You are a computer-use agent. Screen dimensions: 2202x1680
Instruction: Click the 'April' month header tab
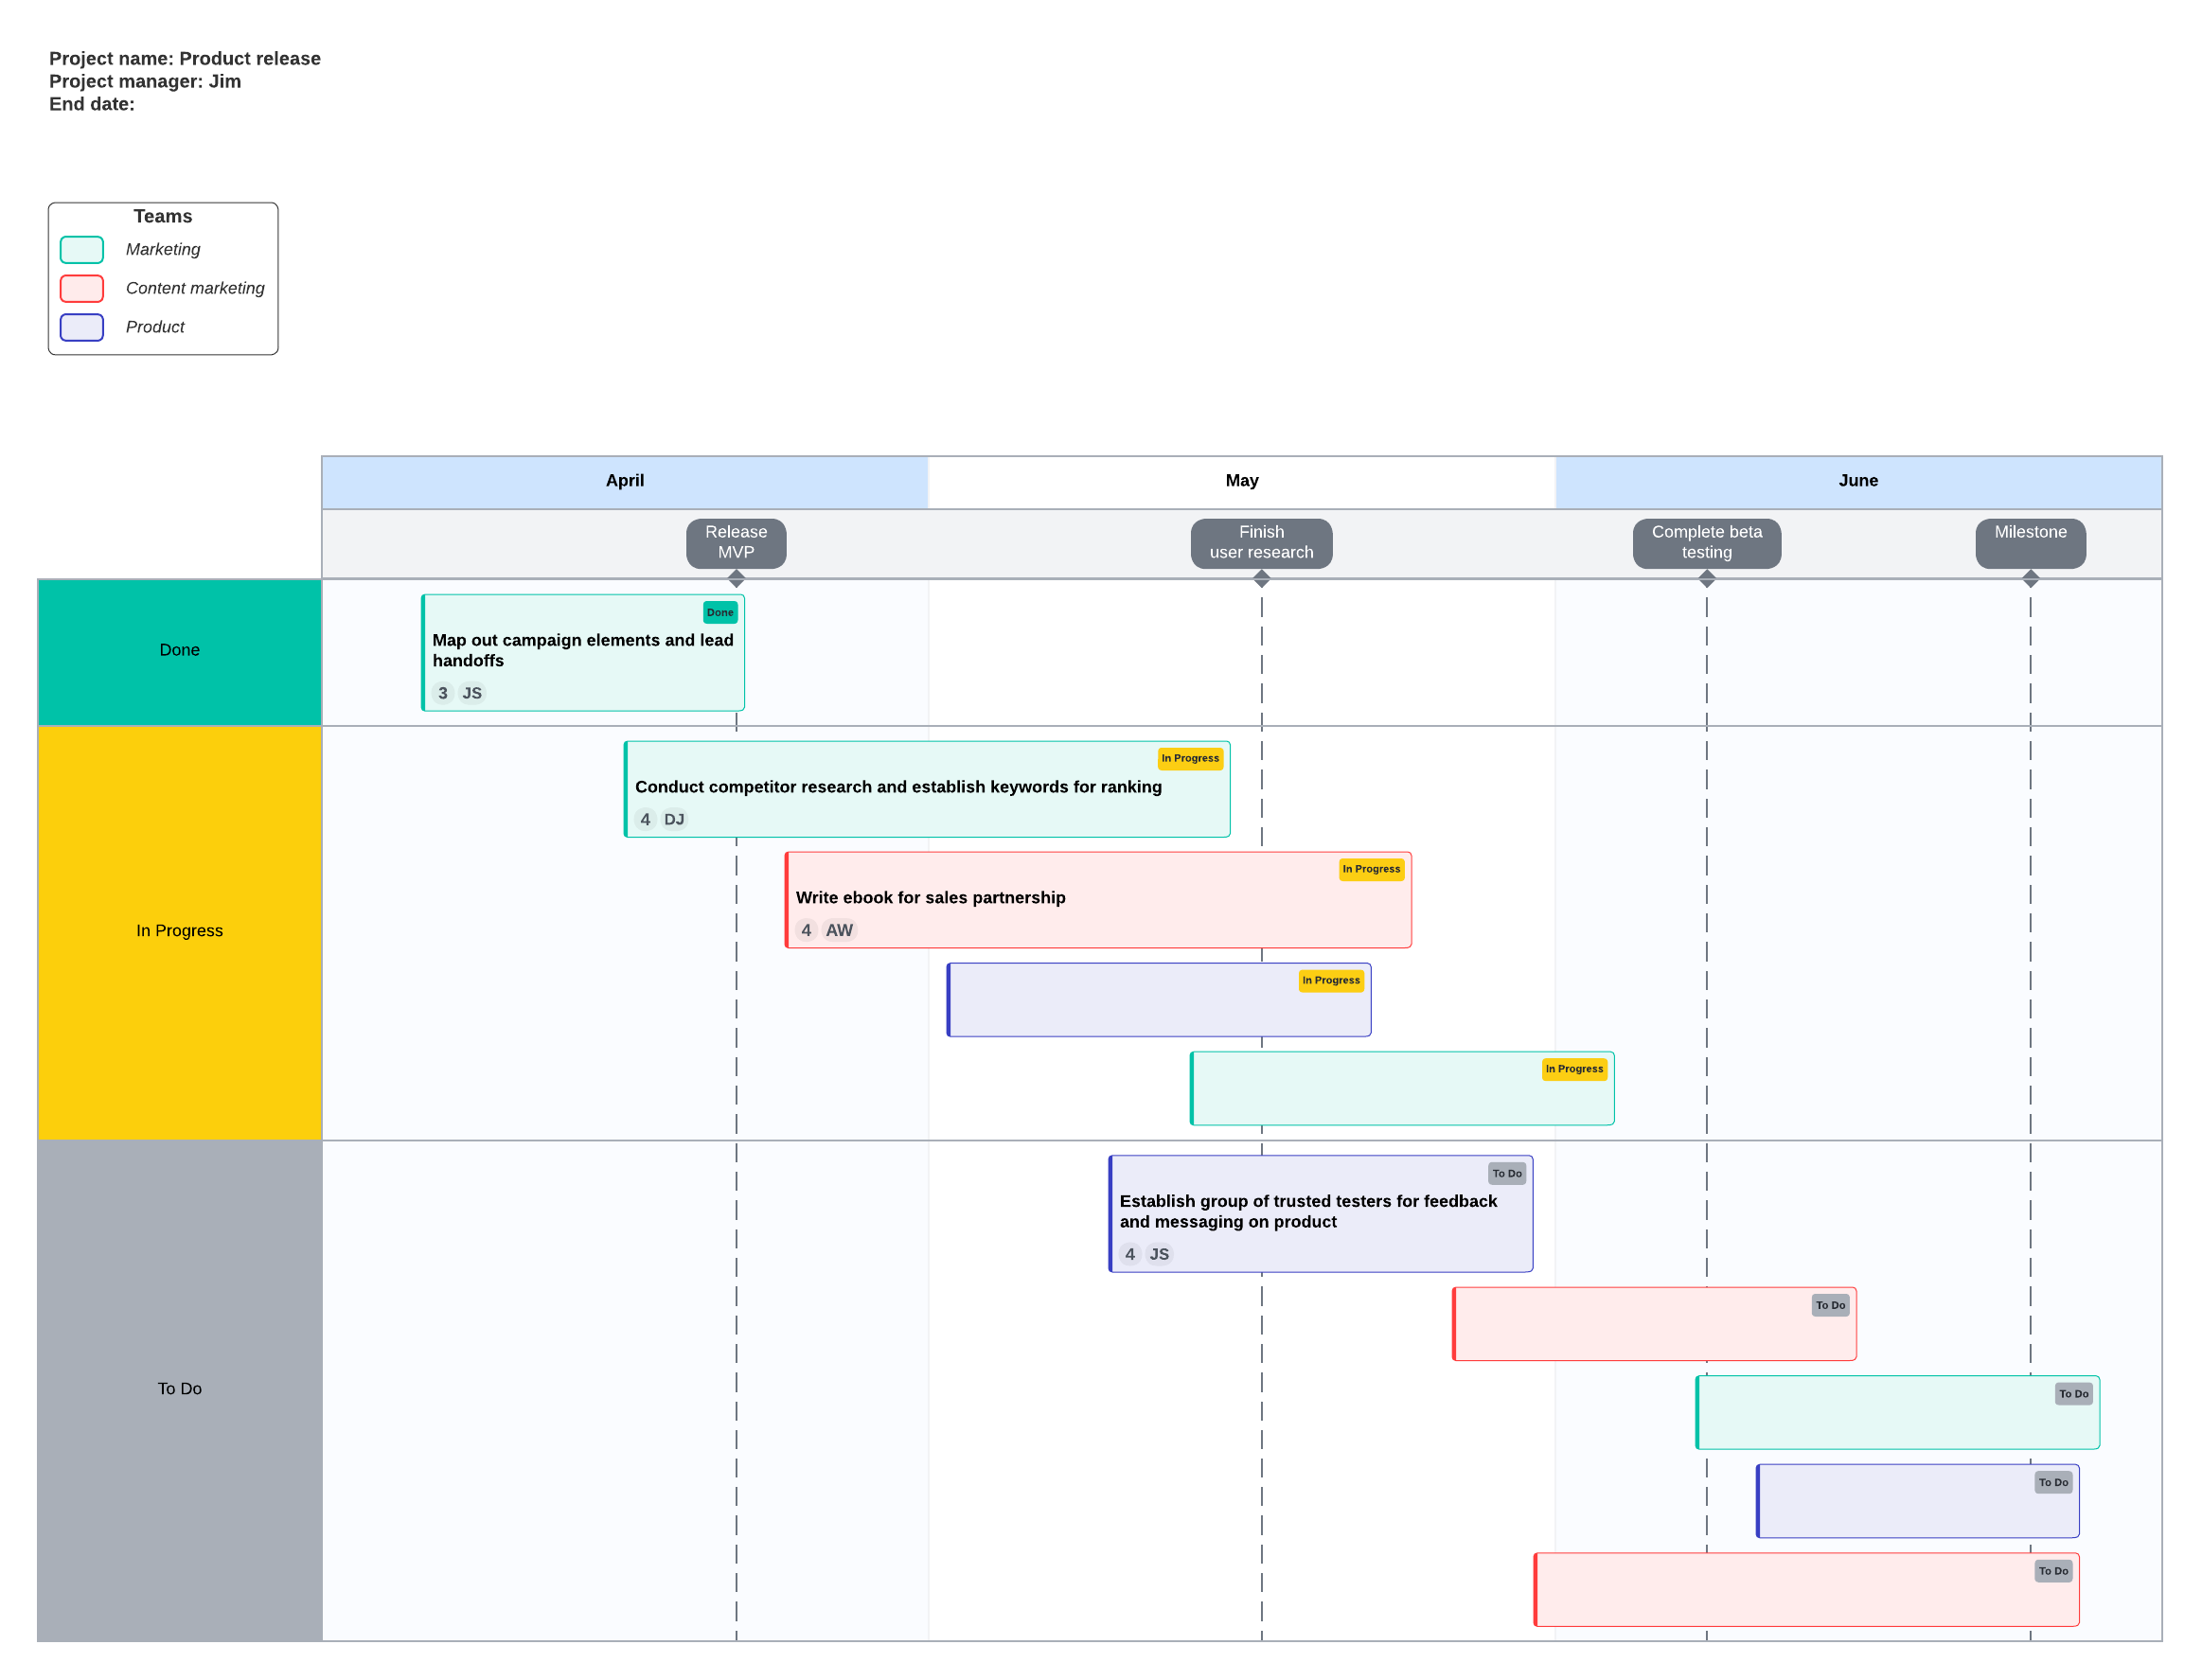coord(625,480)
